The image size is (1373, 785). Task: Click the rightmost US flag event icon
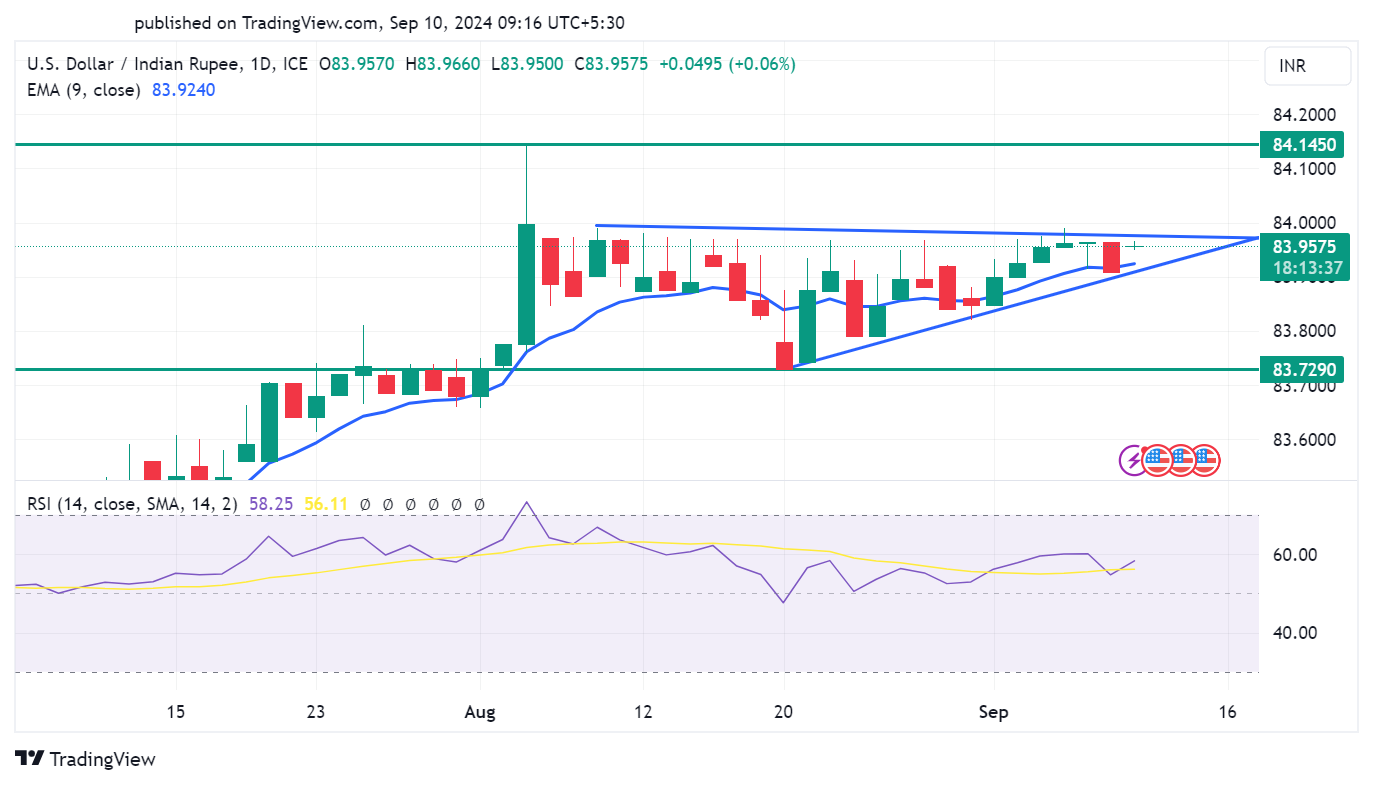[x=1204, y=460]
